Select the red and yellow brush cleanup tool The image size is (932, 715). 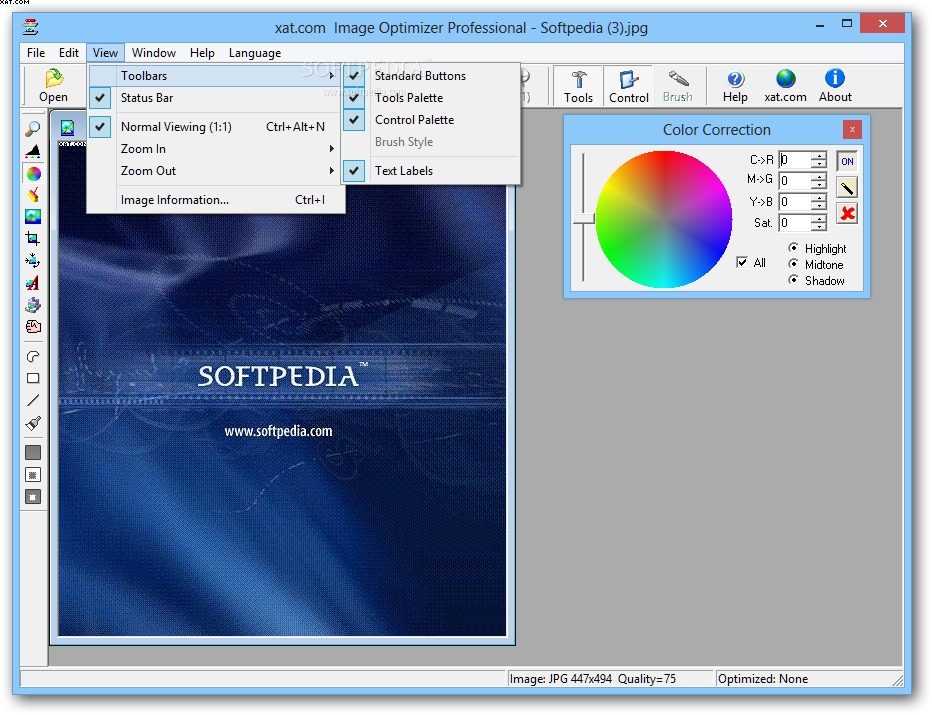click(x=33, y=195)
